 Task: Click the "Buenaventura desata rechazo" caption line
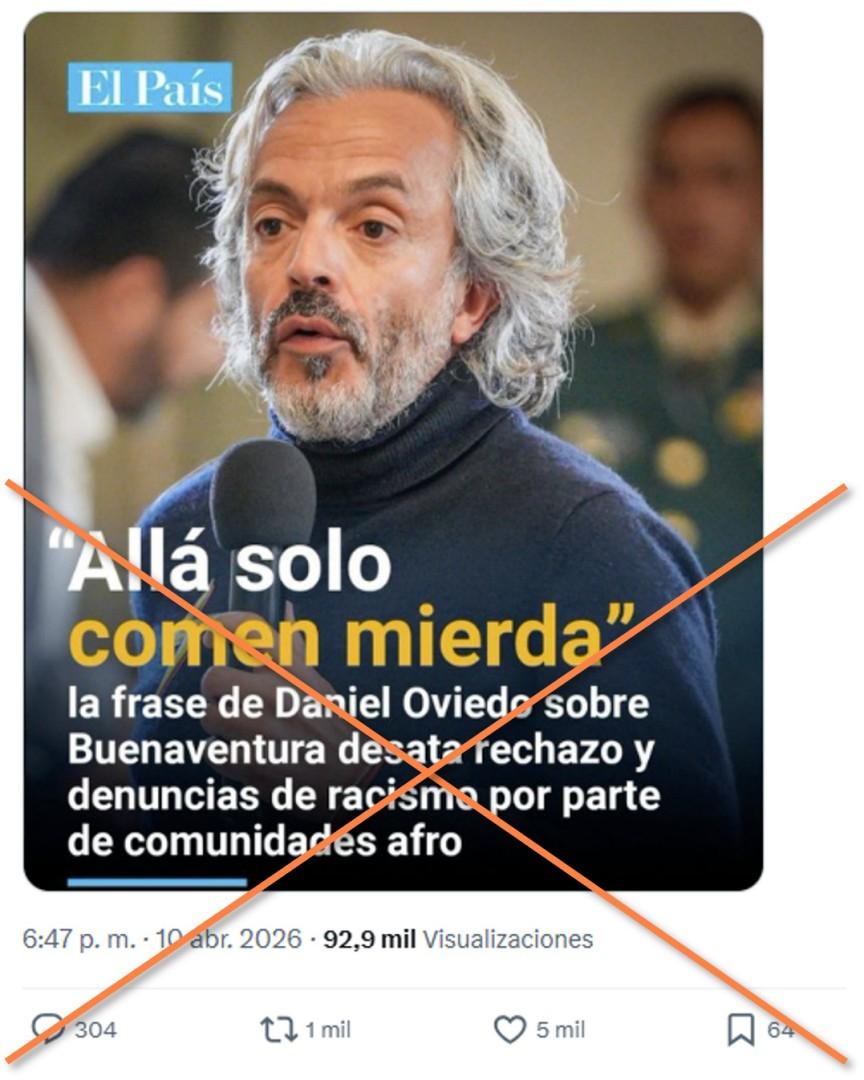360,750
